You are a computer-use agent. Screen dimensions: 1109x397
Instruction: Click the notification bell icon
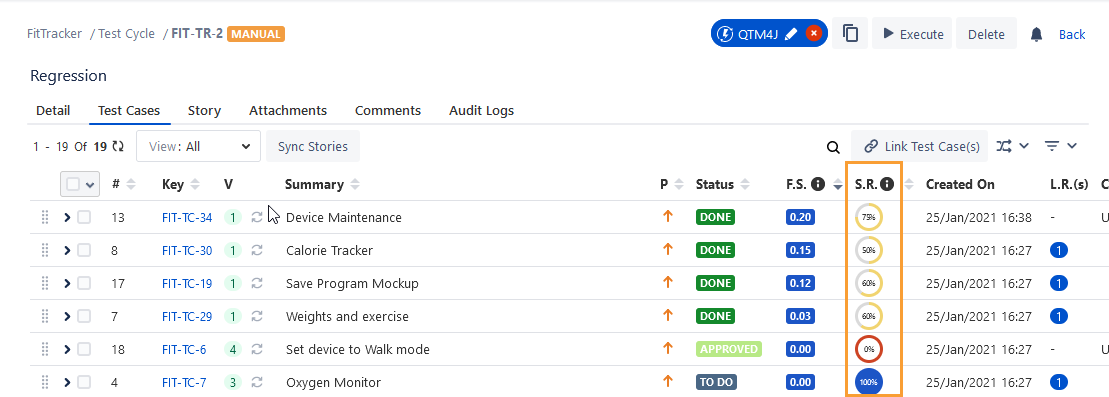coord(1037,34)
